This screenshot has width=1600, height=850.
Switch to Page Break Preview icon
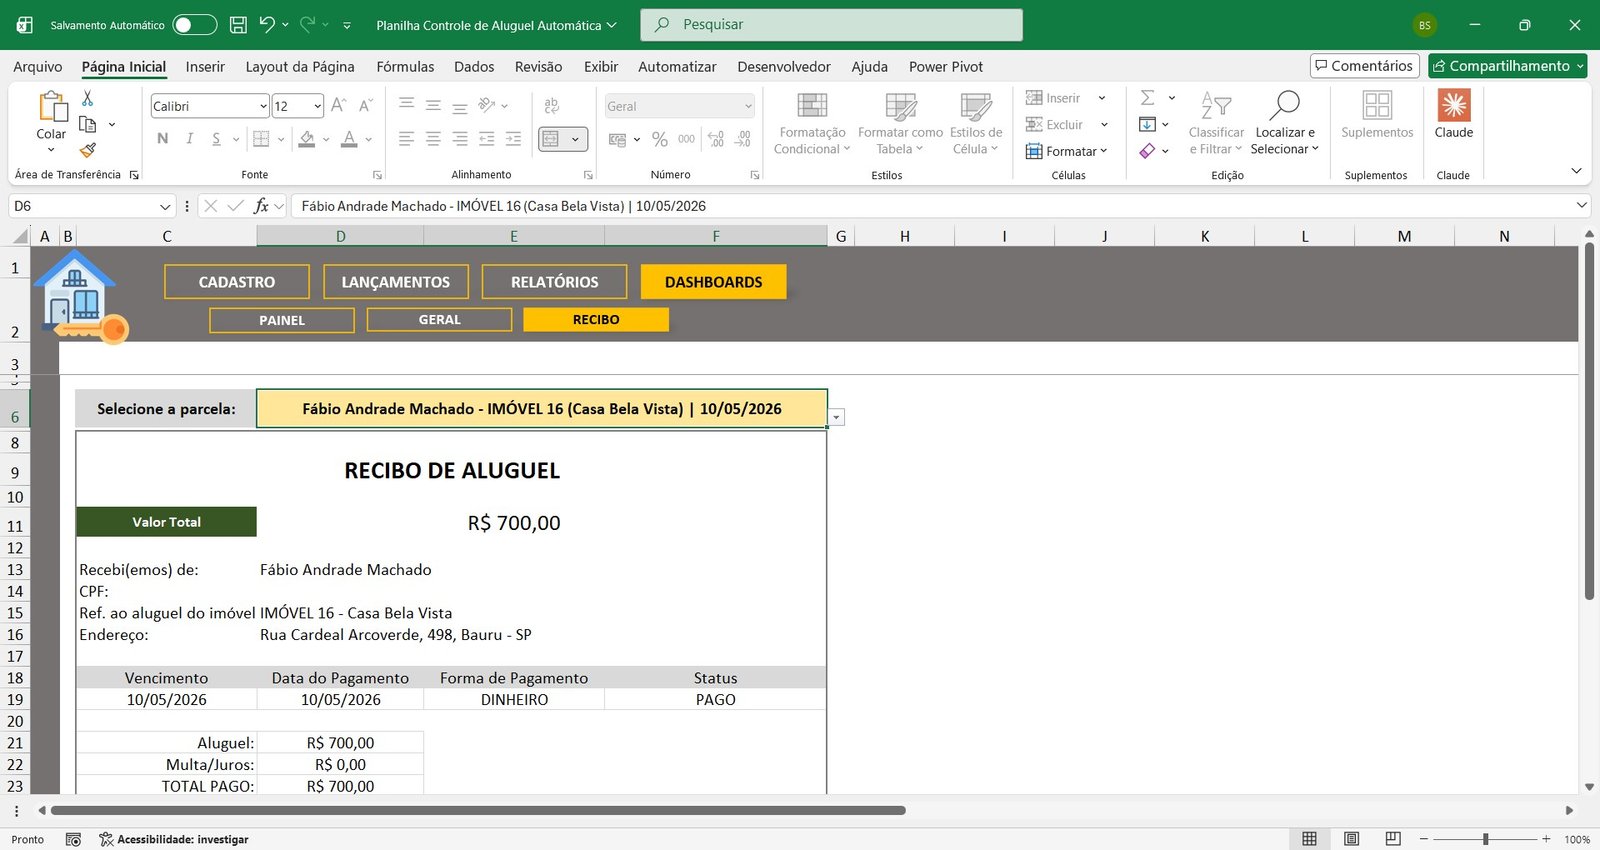point(1393,839)
